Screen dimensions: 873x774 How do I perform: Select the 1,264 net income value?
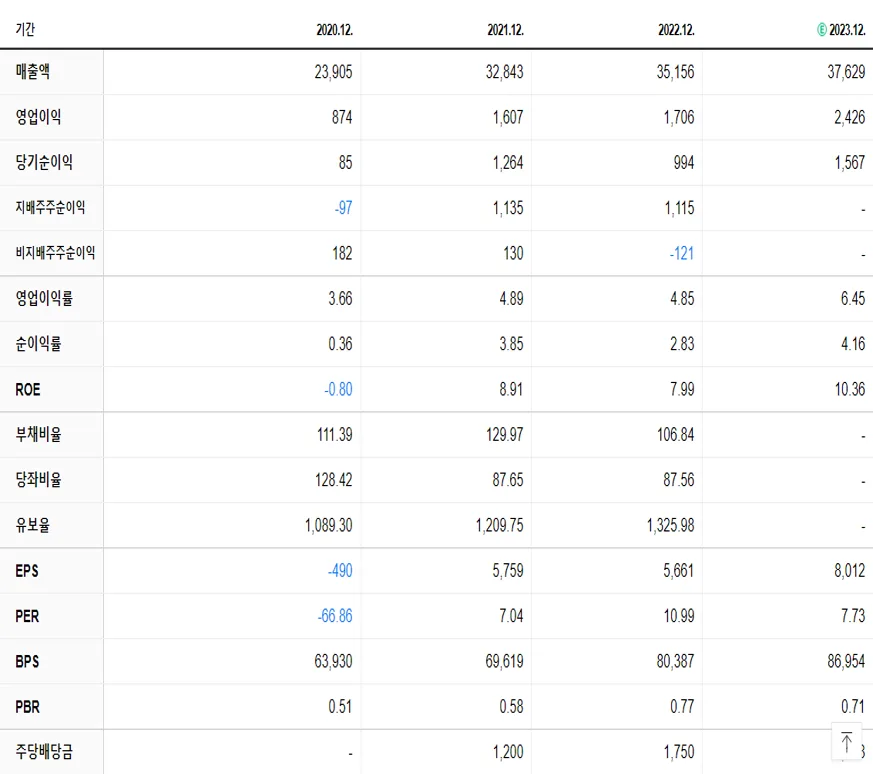click(508, 163)
